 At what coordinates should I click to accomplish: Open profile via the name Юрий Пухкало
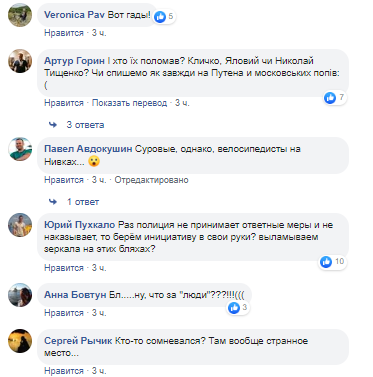pos(79,225)
